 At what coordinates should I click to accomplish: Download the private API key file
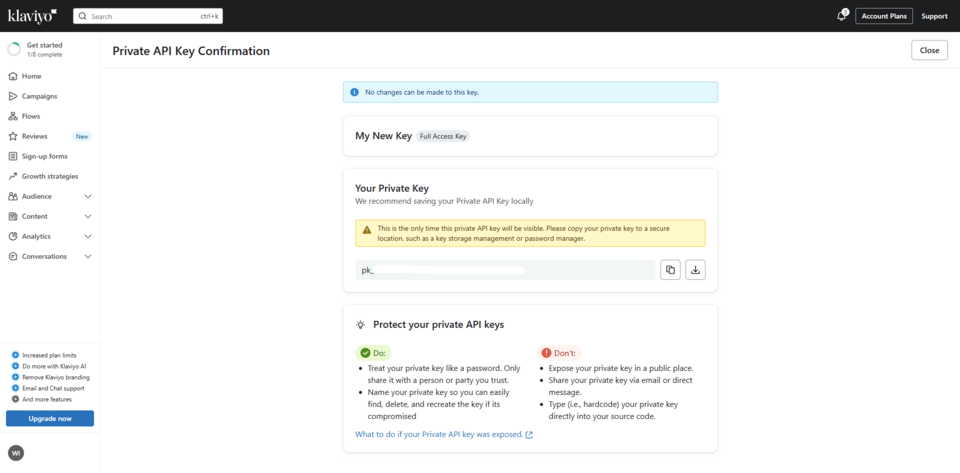point(696,270)
